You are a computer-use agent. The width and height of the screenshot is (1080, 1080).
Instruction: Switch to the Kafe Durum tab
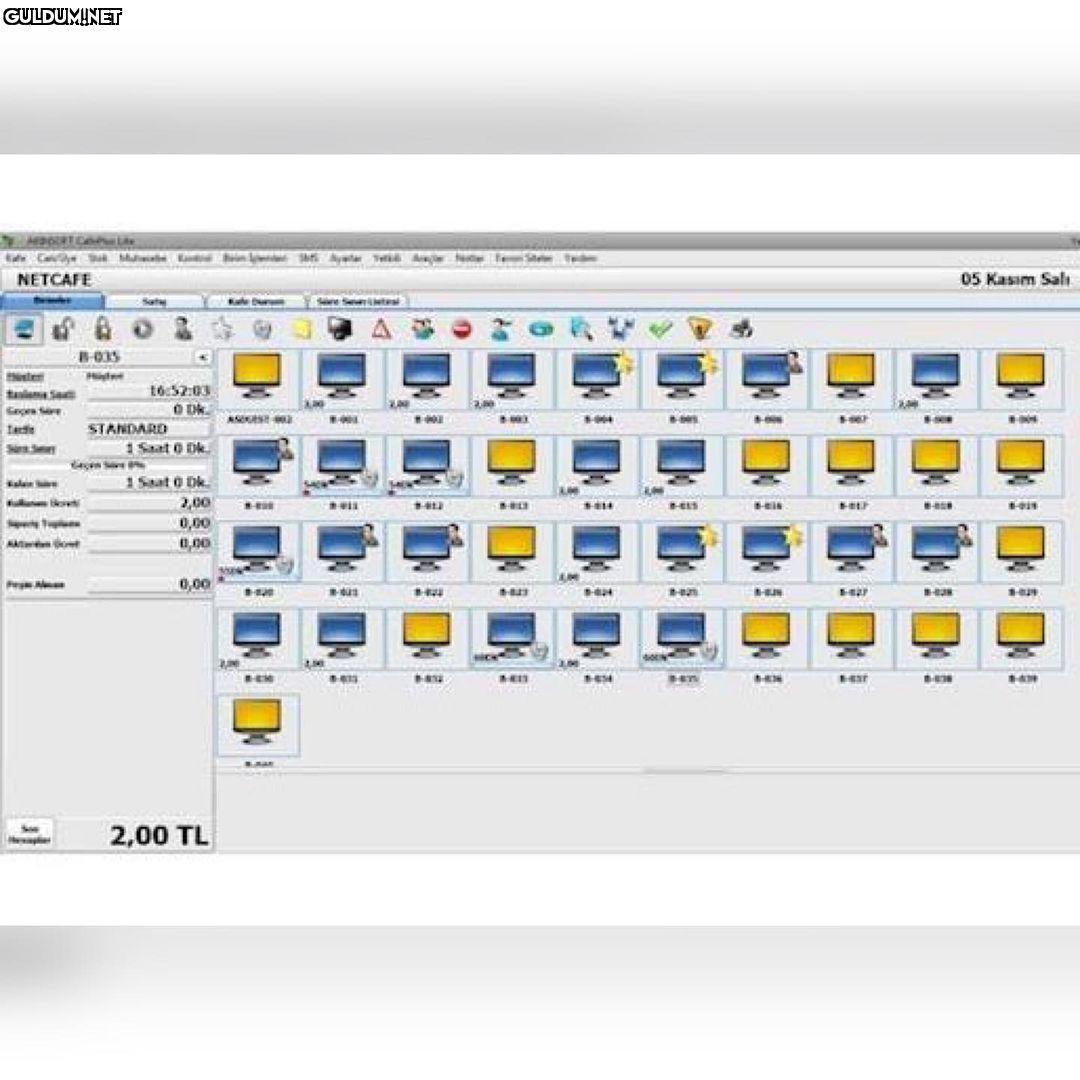(x=257, y=301)
